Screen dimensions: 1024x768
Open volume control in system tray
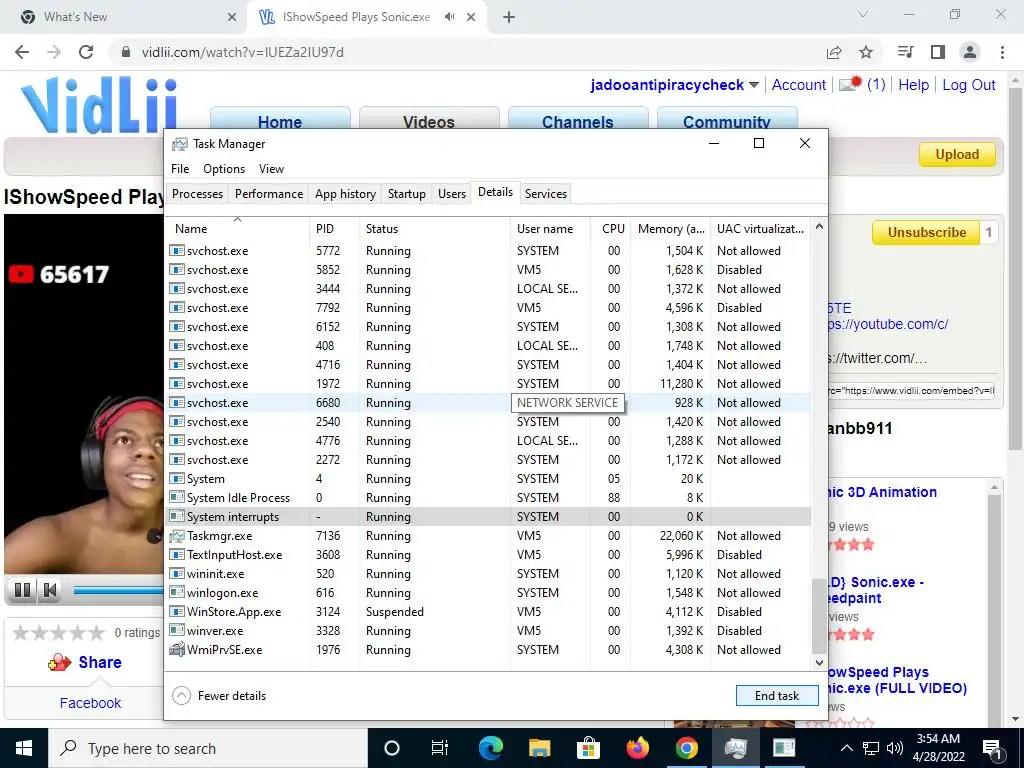pyautogui.click(x=894, y=748)
